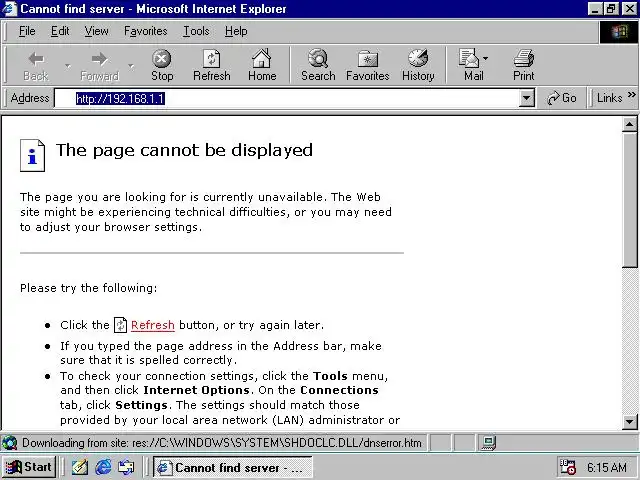This screenshot has width=640, height=480.
Task: Open the notepad-pencil quick launch icon
Action: 80,467
